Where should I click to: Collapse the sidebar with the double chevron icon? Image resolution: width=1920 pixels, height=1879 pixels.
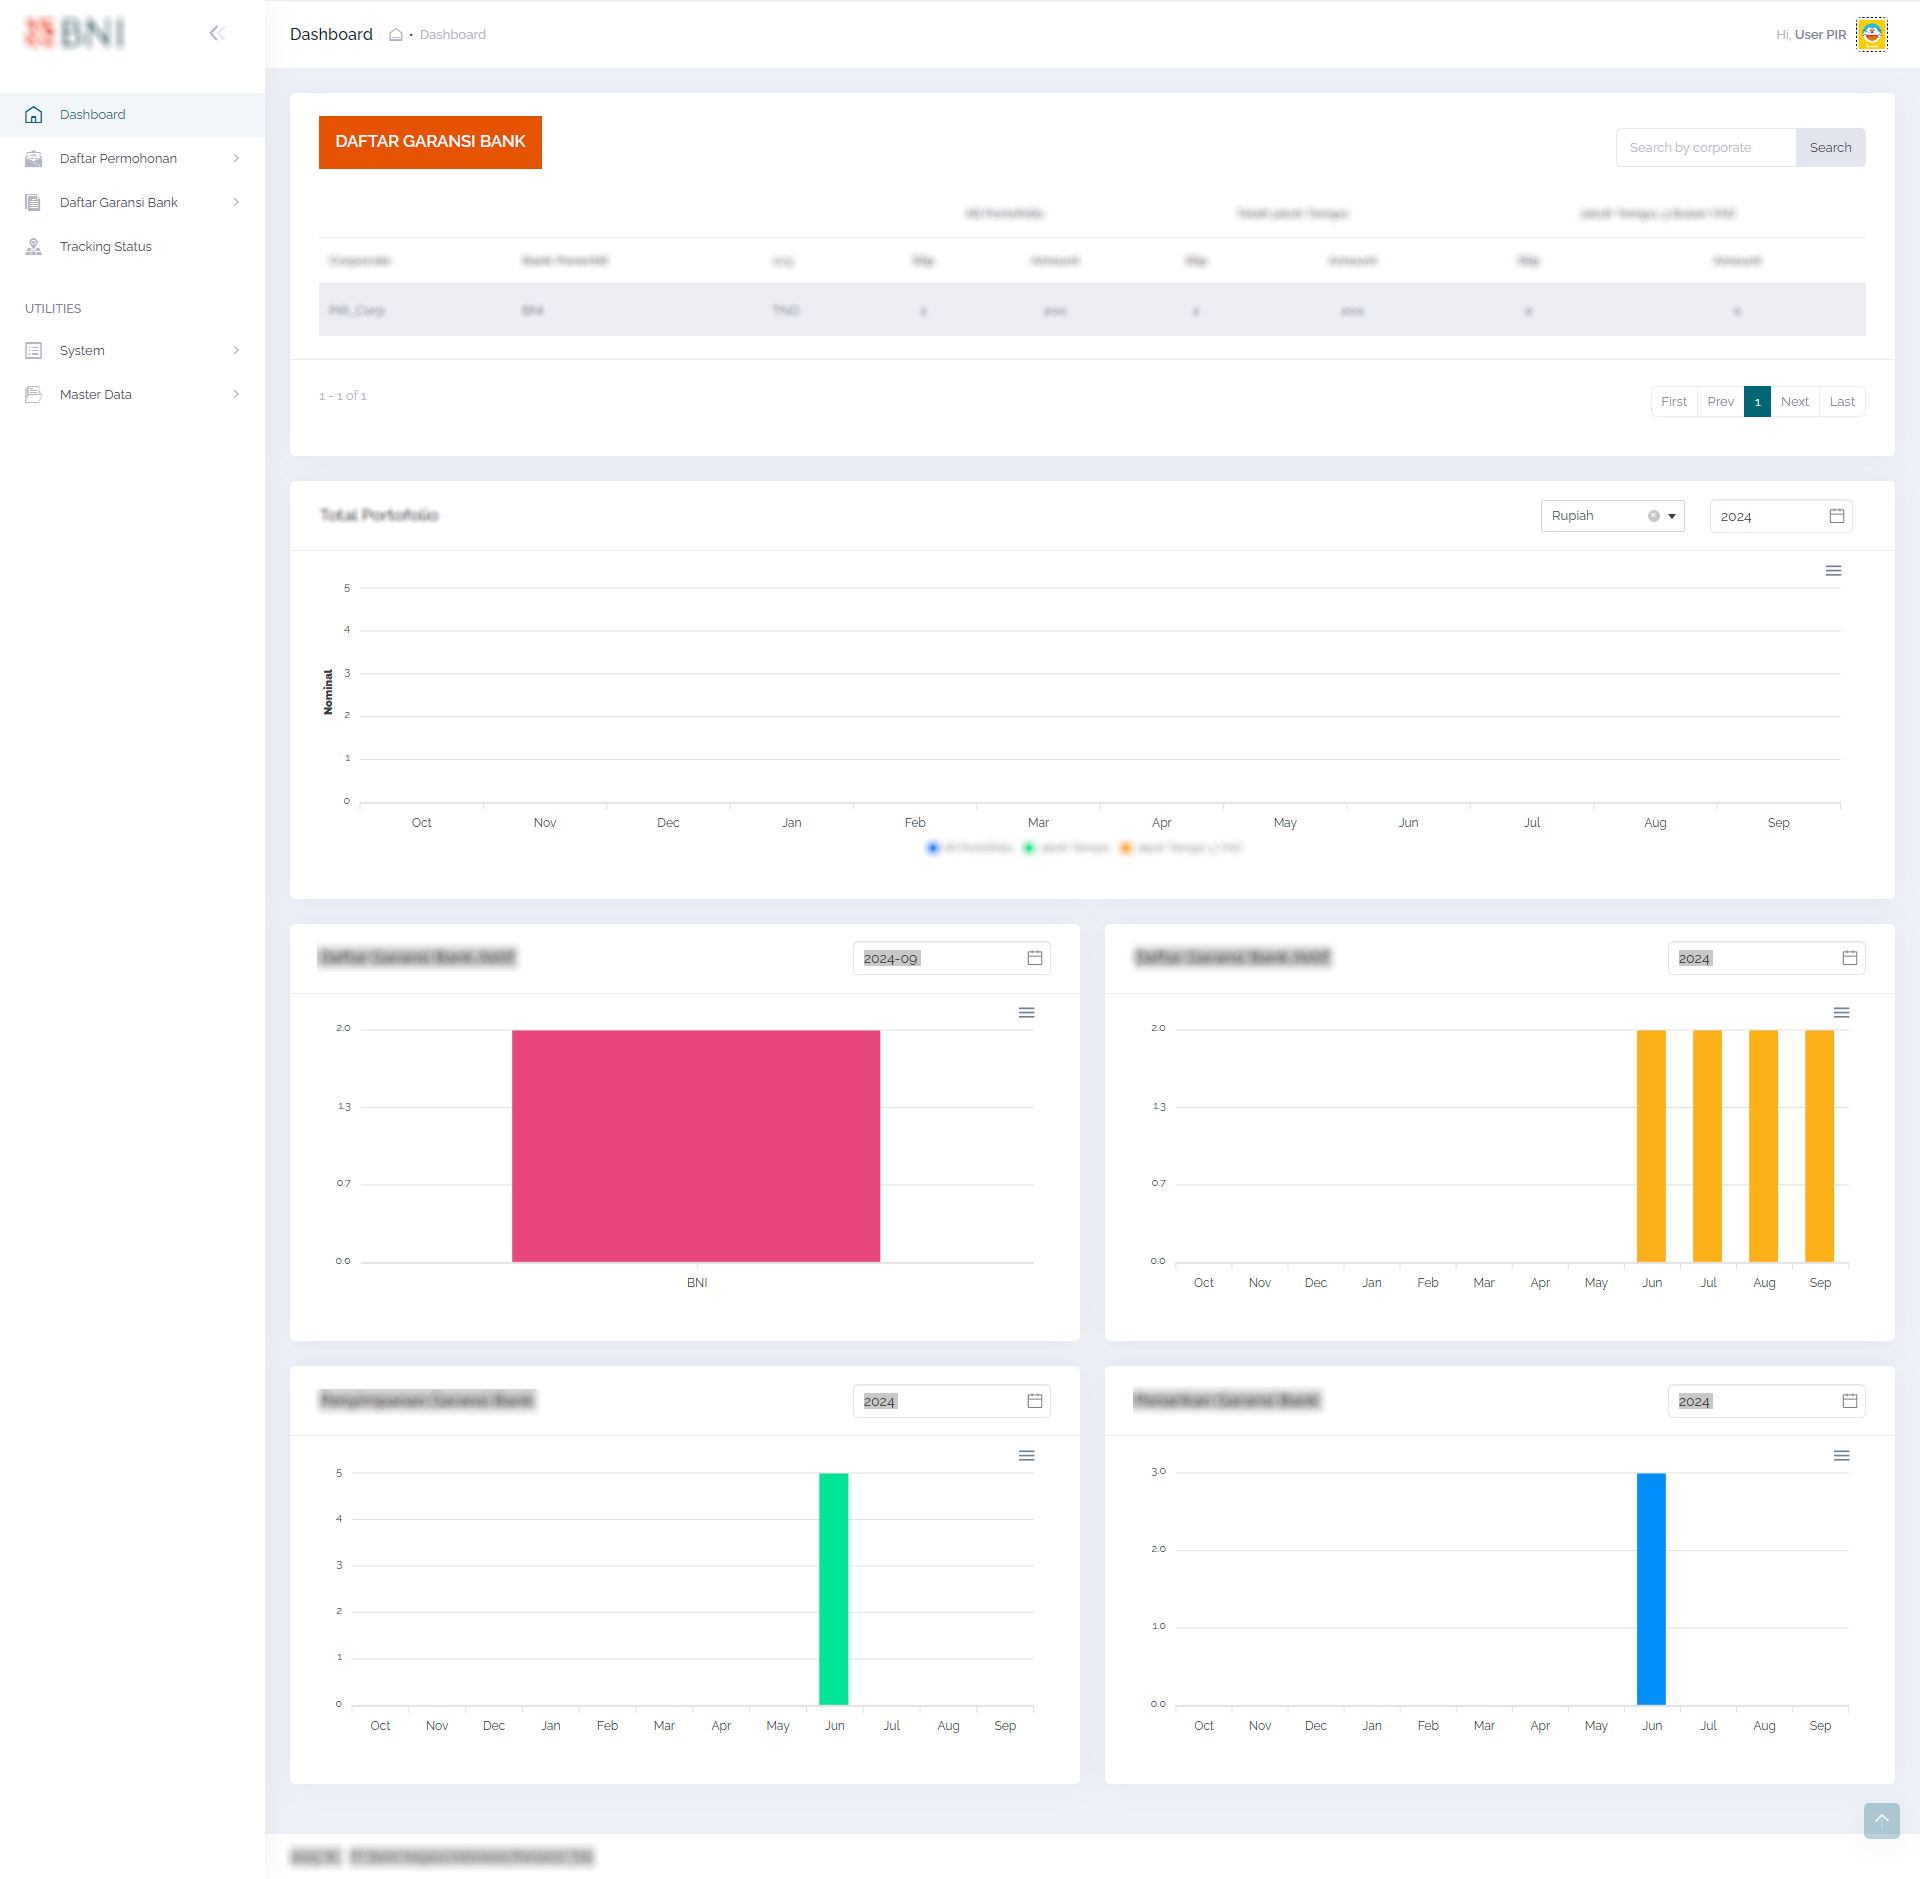(217, 33)
